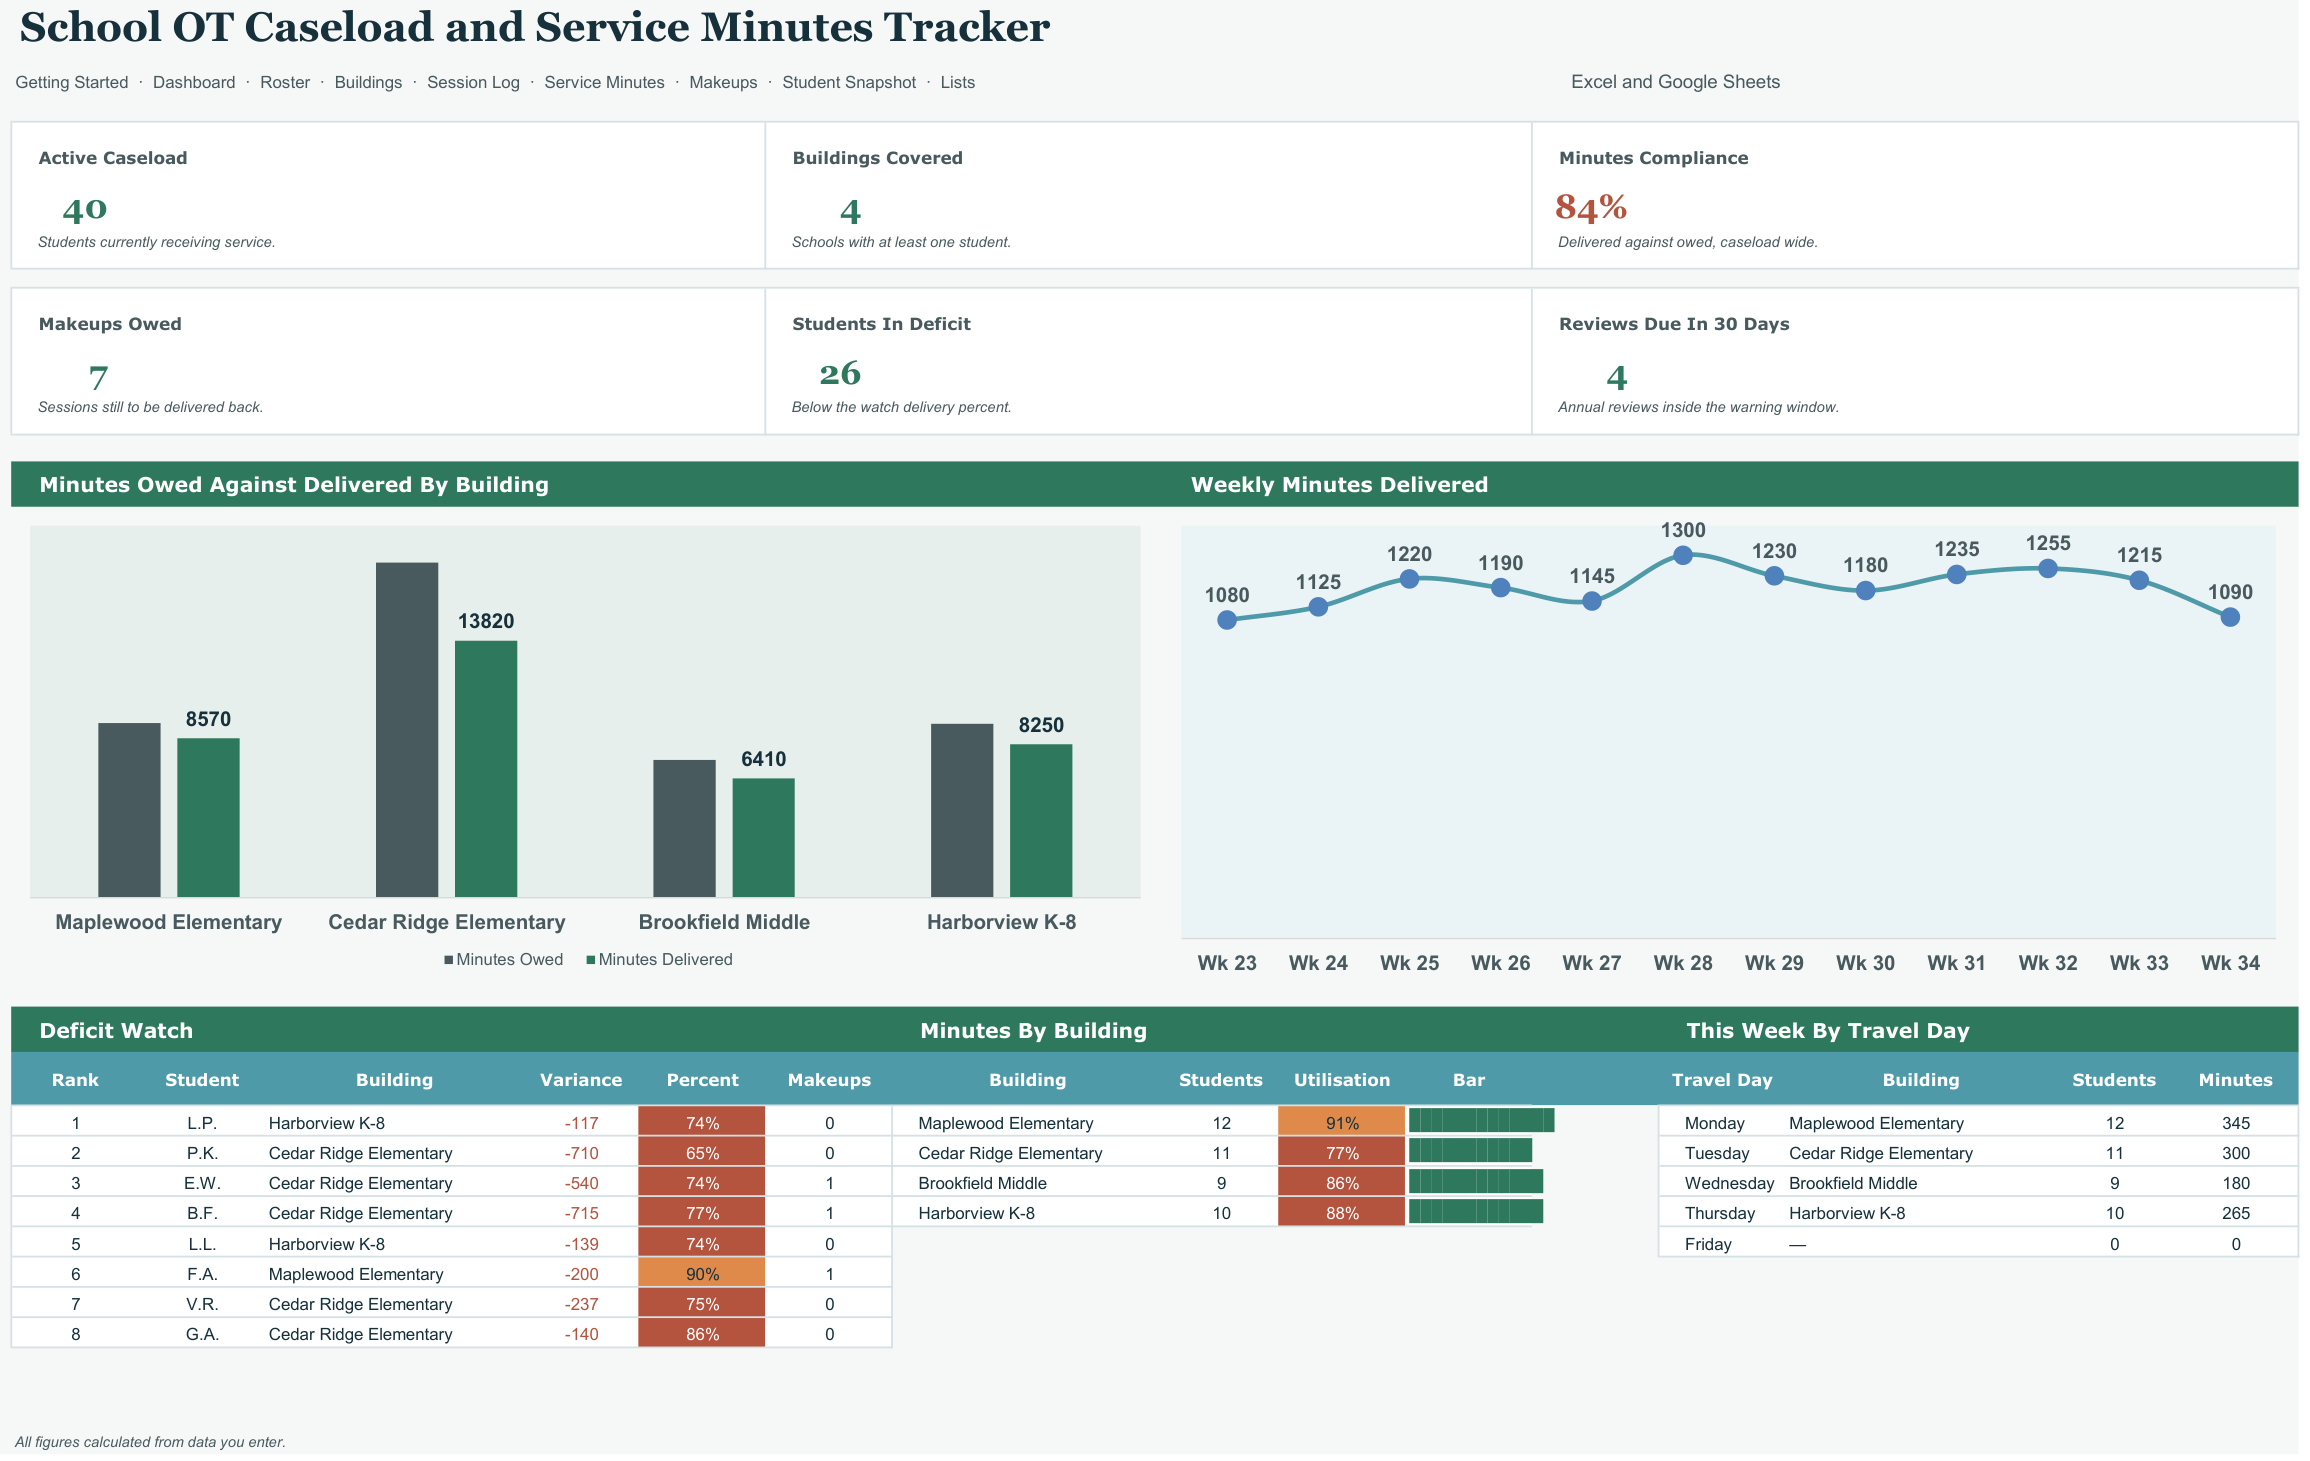Select the Makeups Owed value 7
2310x1461 pixels.
tap(98, 378)
